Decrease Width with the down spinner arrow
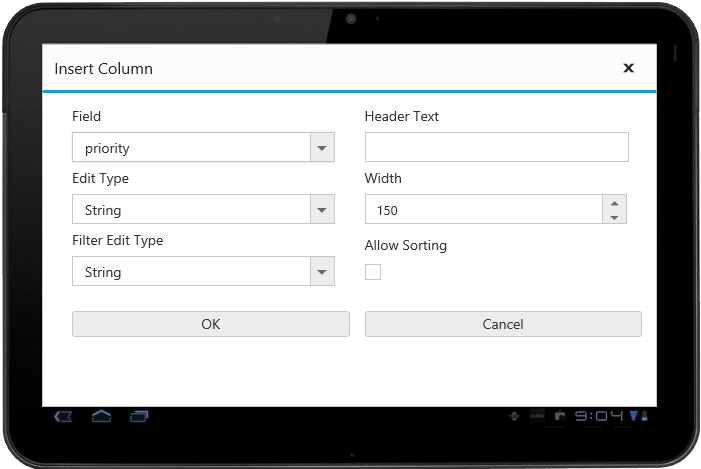 click(x=615, y=217)
